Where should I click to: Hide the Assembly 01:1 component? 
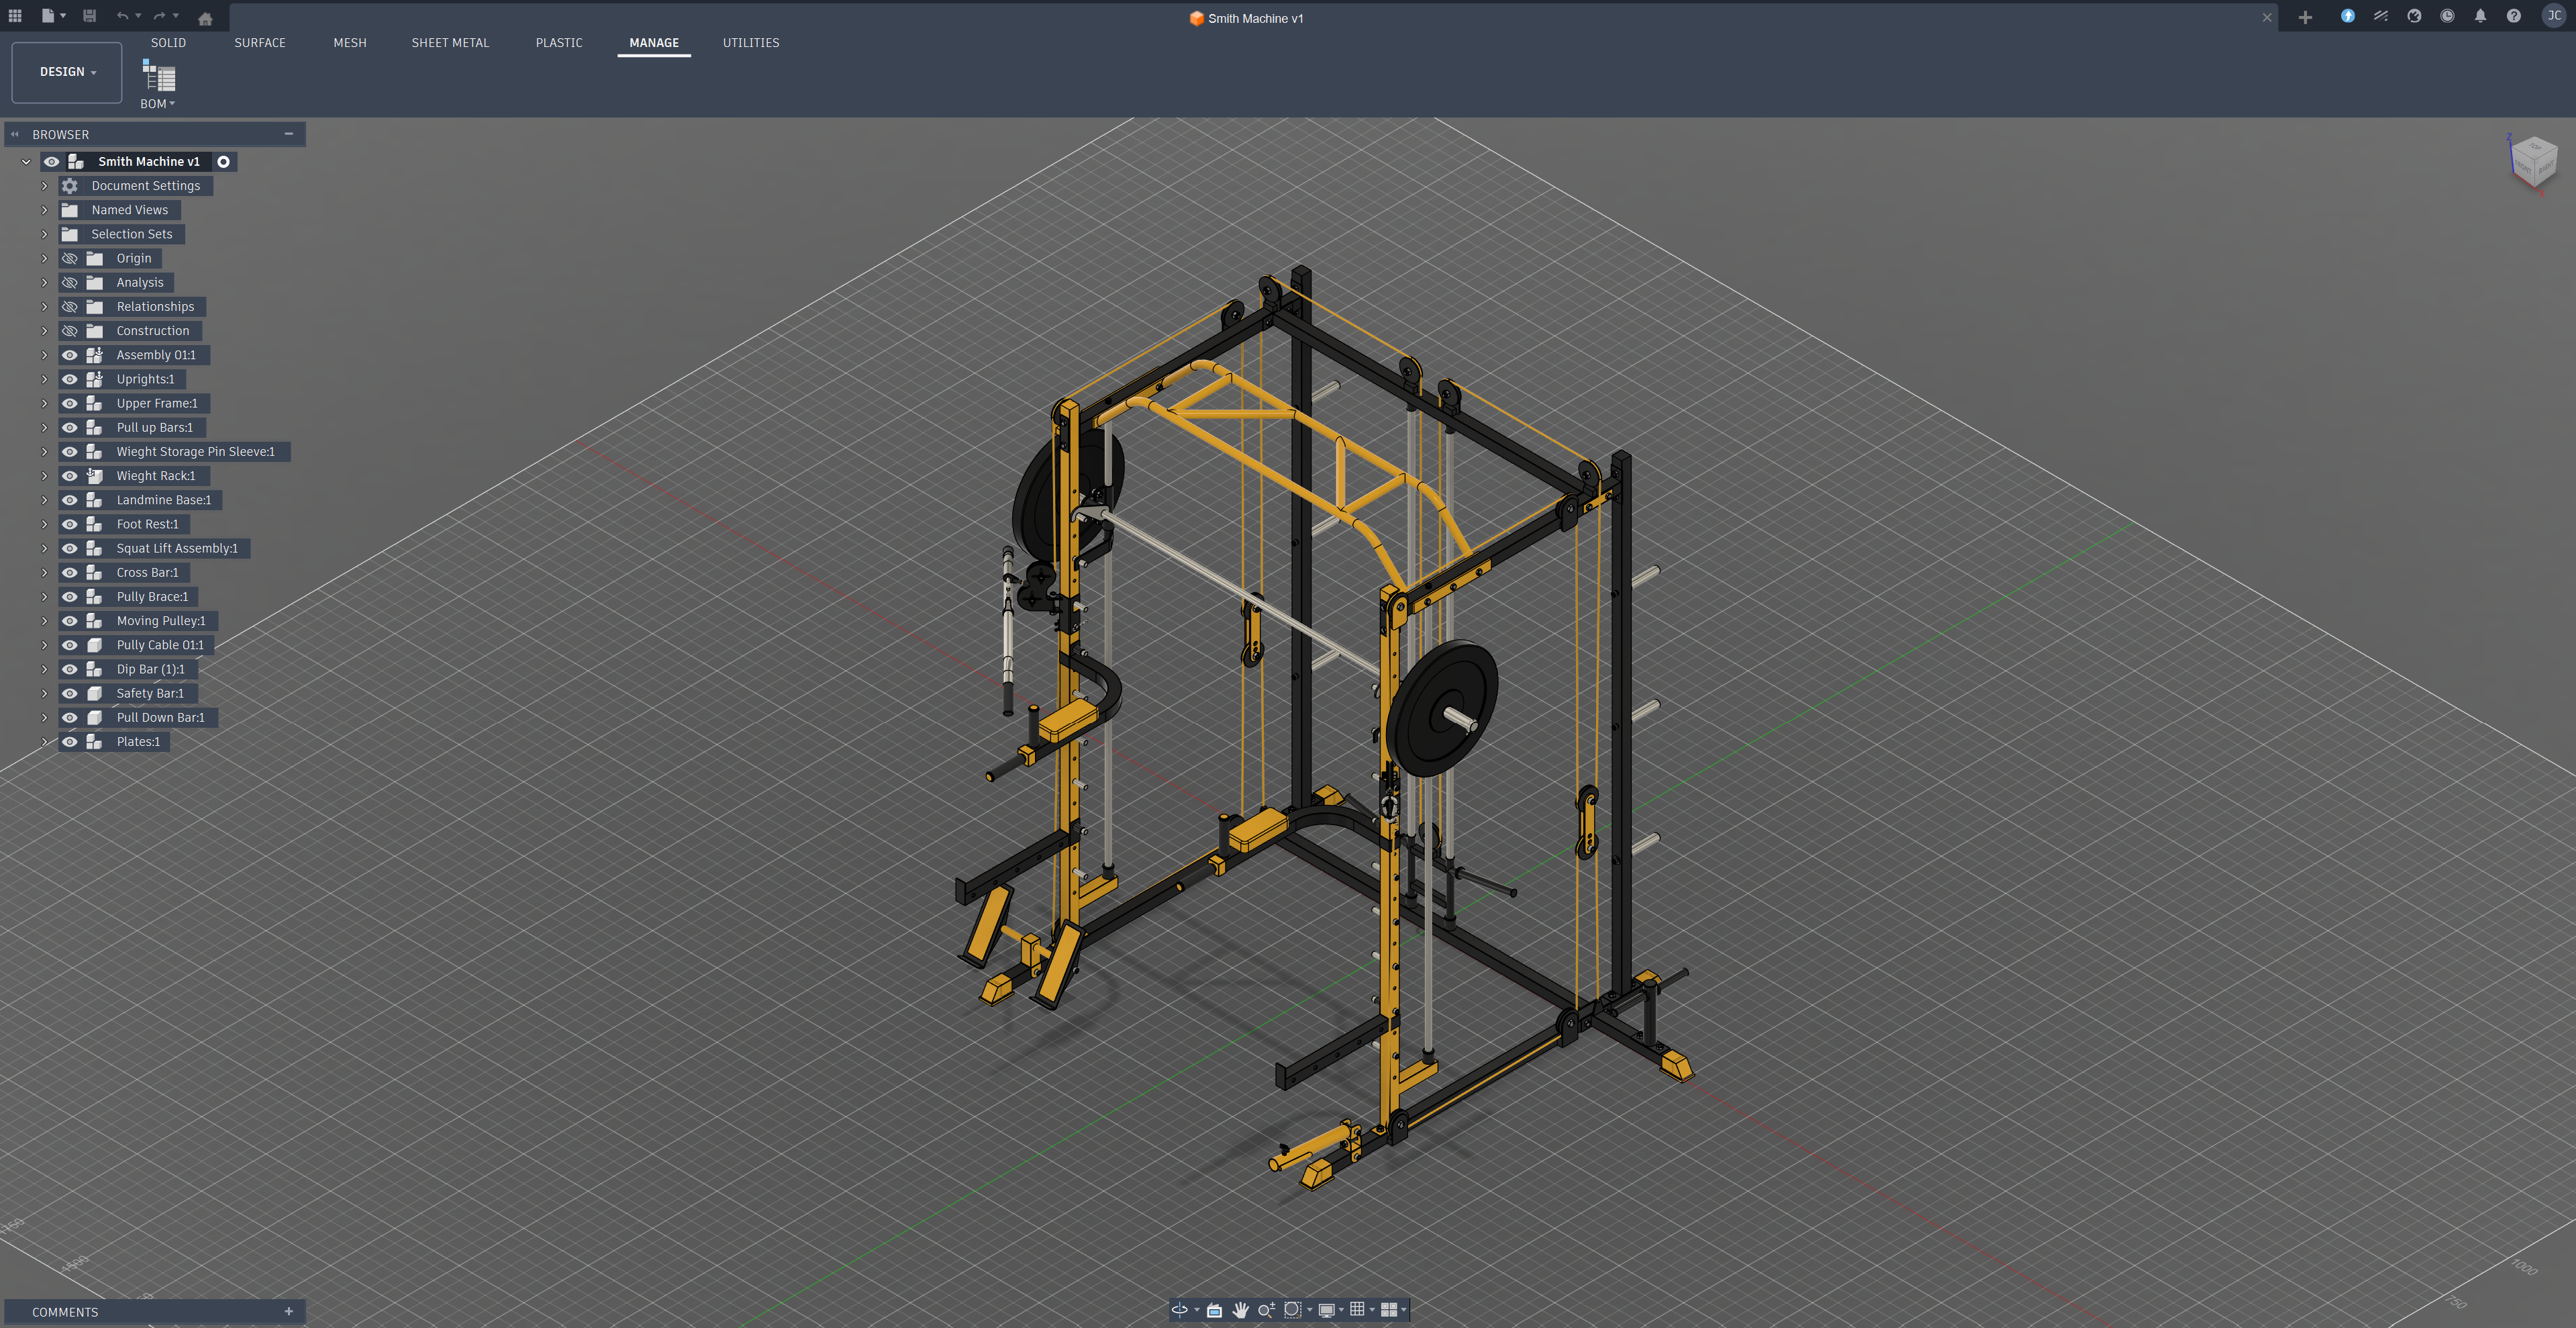(x=70, y=355)
